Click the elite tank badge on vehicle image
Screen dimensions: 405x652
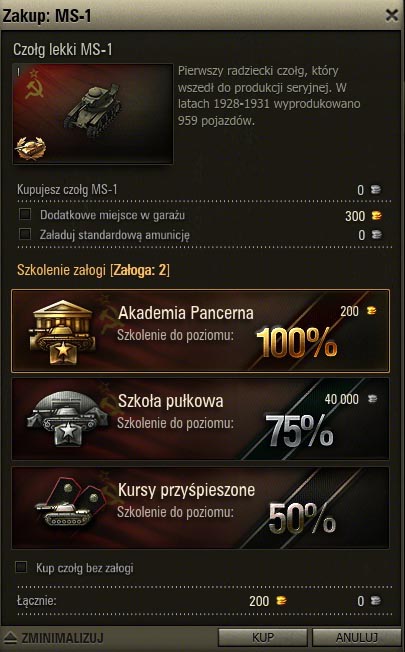pos(30,148)
